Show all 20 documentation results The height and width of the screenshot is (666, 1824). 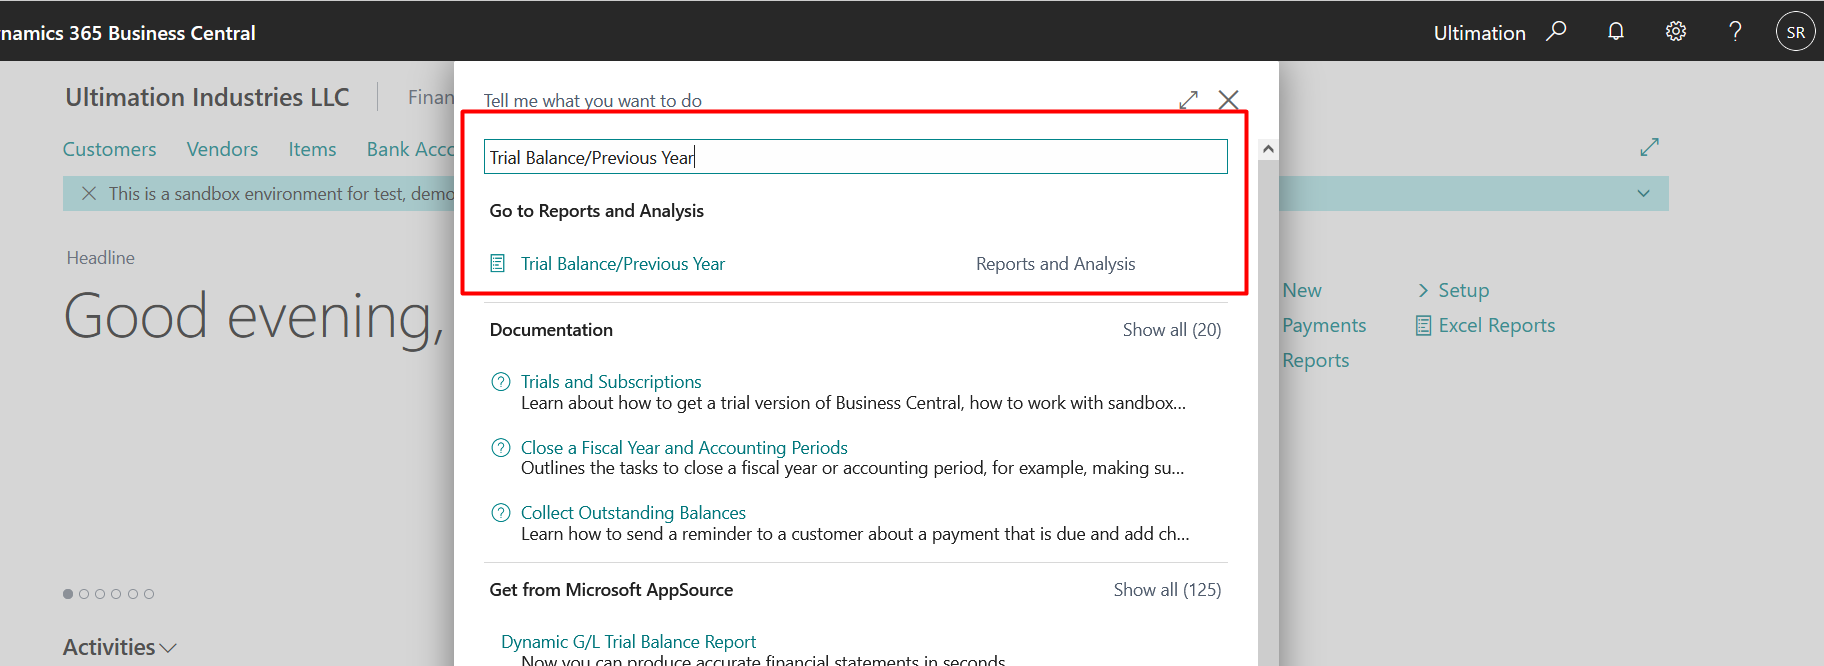tap(1172, 330)
